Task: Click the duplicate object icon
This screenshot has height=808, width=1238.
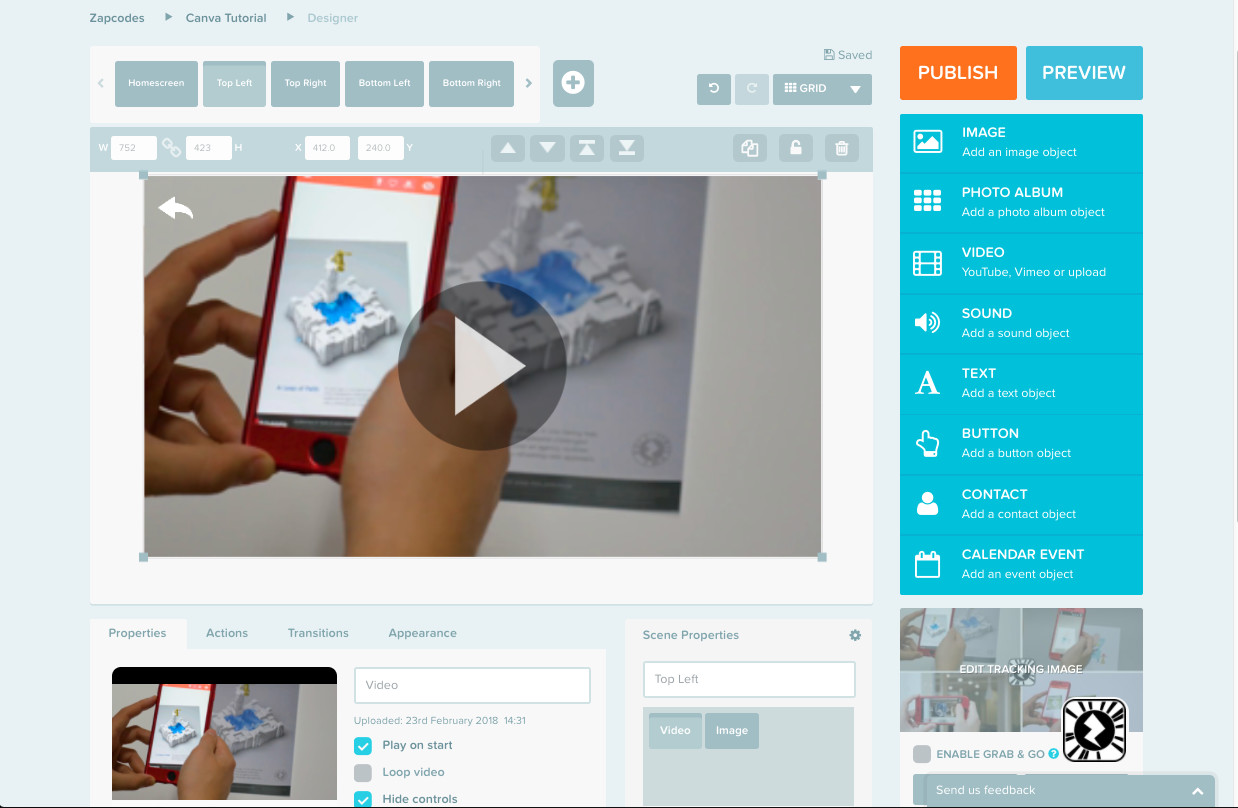Action: pos(750,149)
